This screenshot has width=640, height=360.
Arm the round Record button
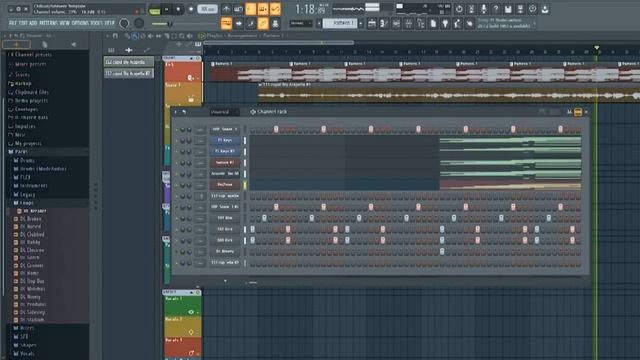pyautogui.click(x=191, y=9)
